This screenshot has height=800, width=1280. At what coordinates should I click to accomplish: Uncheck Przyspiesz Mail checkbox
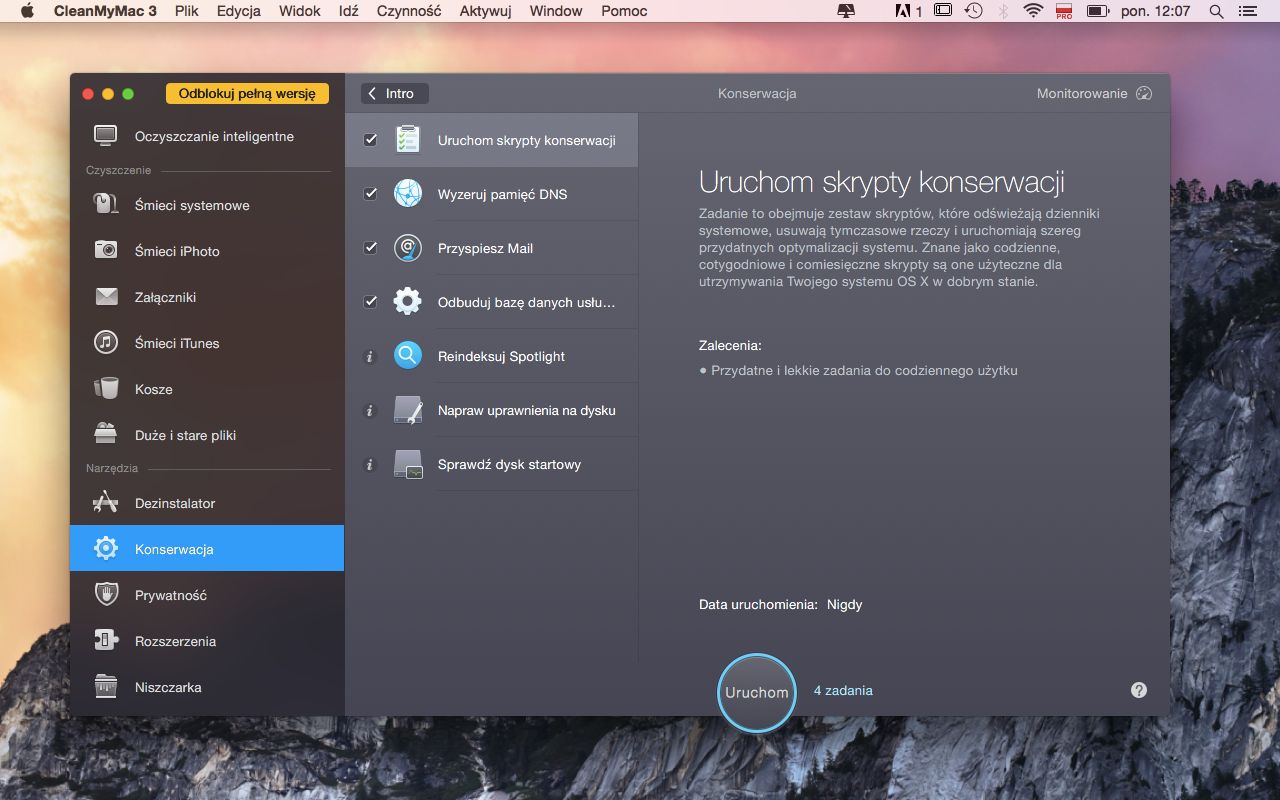pos(370,248)
